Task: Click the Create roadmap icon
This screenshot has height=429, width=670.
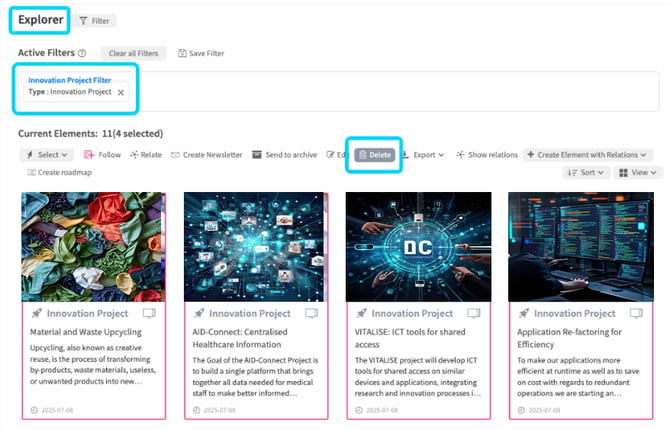Action: click(31, 172)
